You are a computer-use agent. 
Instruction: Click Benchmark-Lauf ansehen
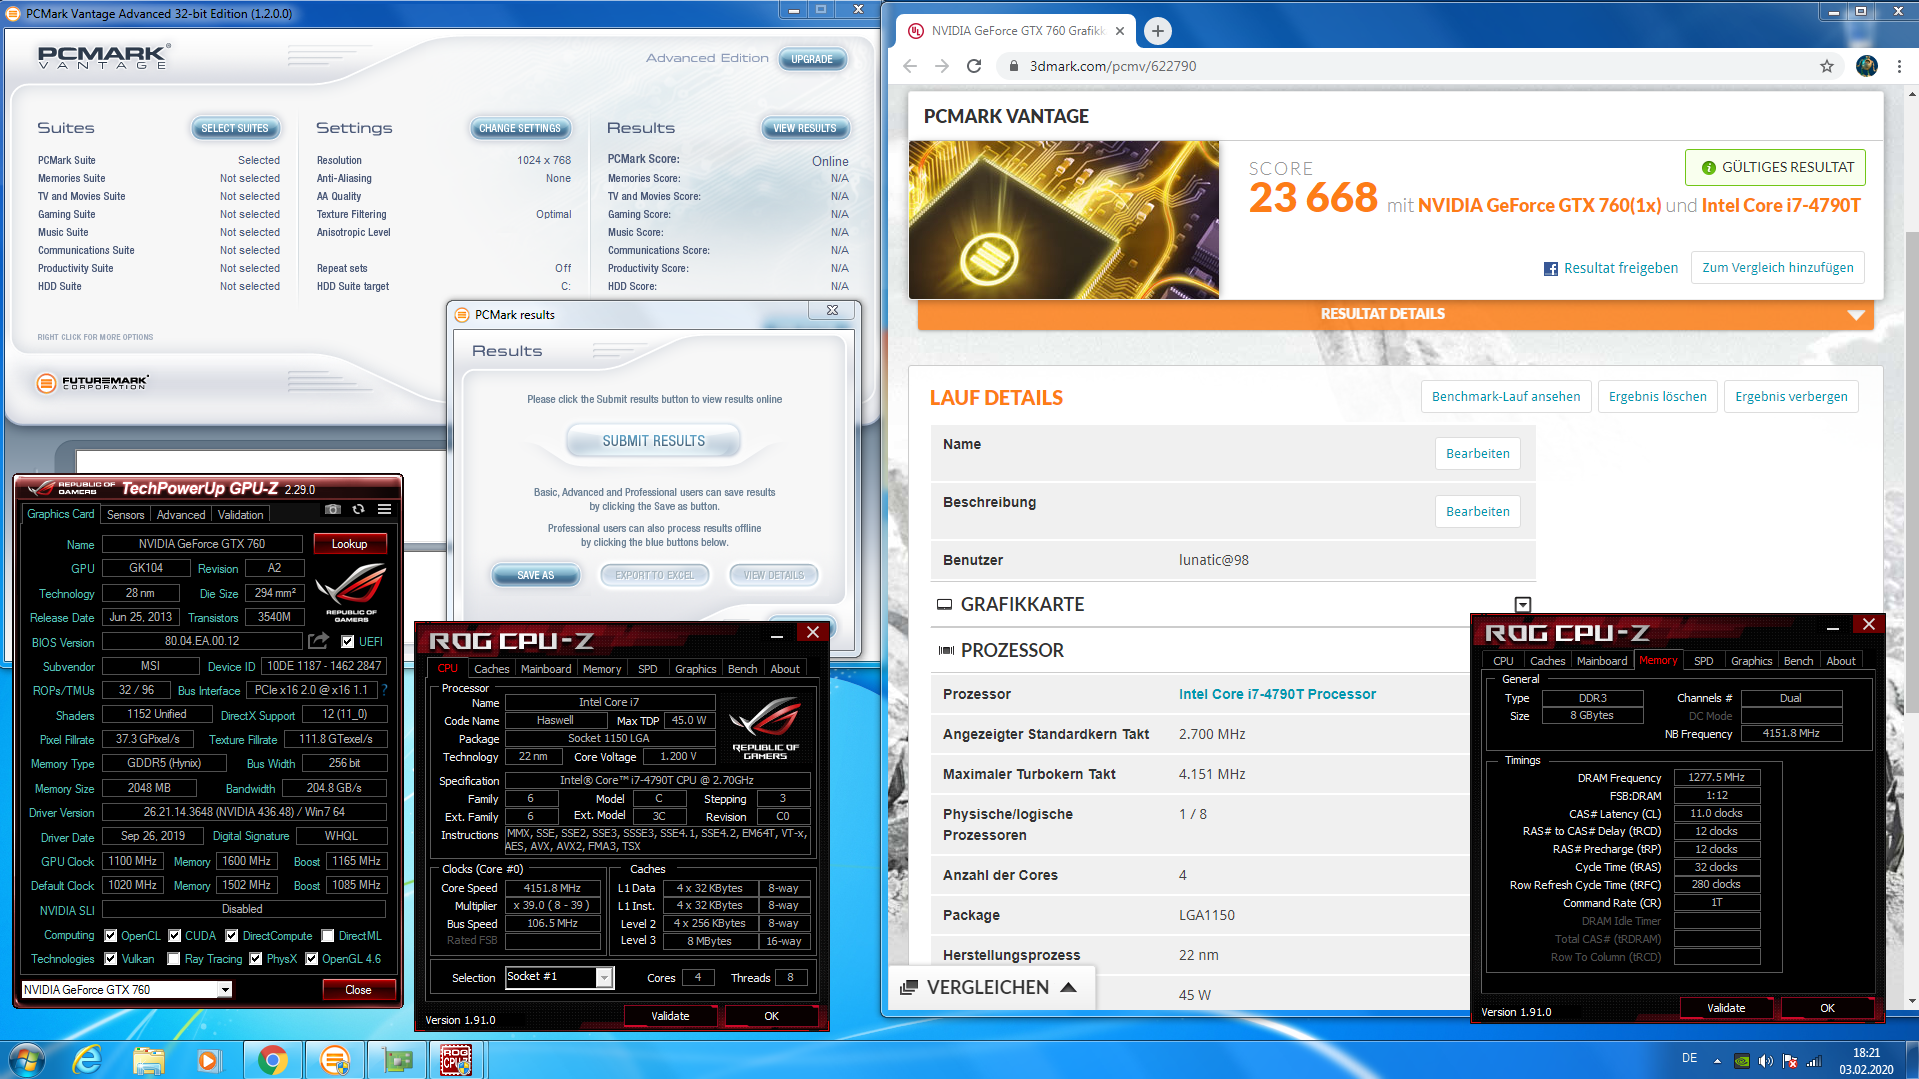[1506, 397]
